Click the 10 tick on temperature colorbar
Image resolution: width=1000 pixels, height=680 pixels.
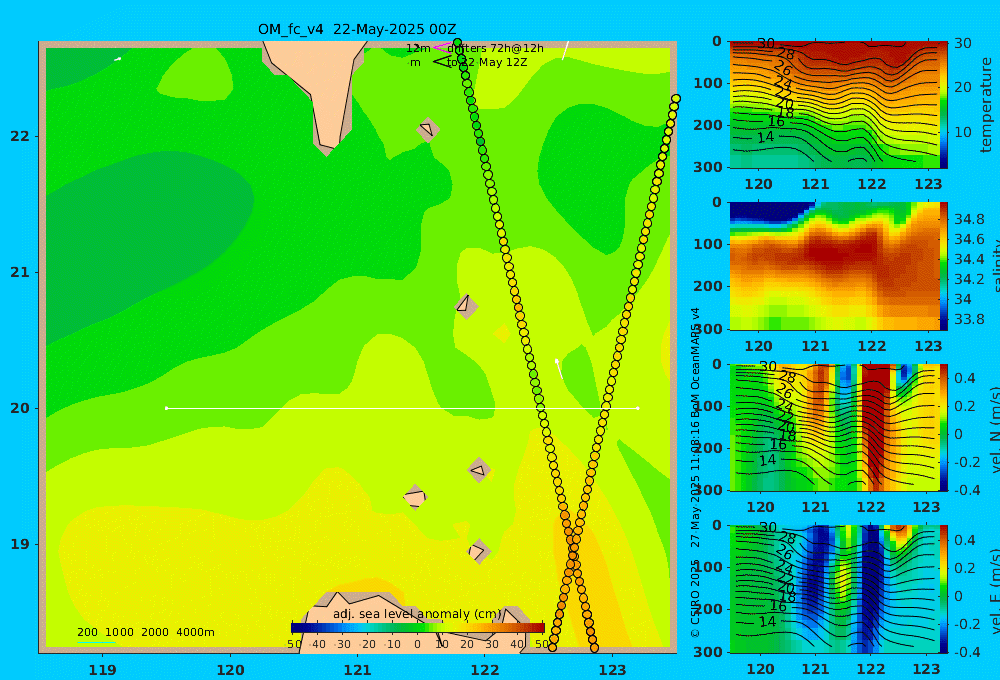[962, 132]
